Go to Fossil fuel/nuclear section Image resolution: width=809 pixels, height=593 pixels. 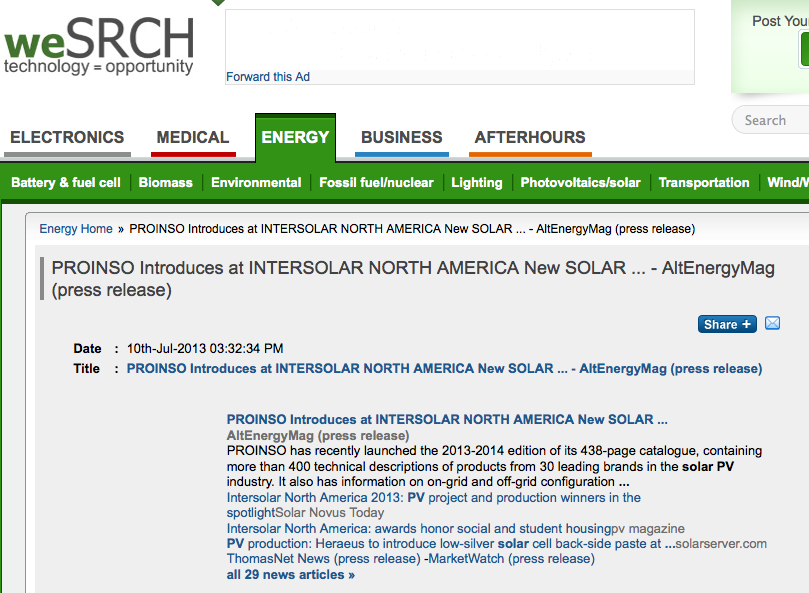(376, 183)
